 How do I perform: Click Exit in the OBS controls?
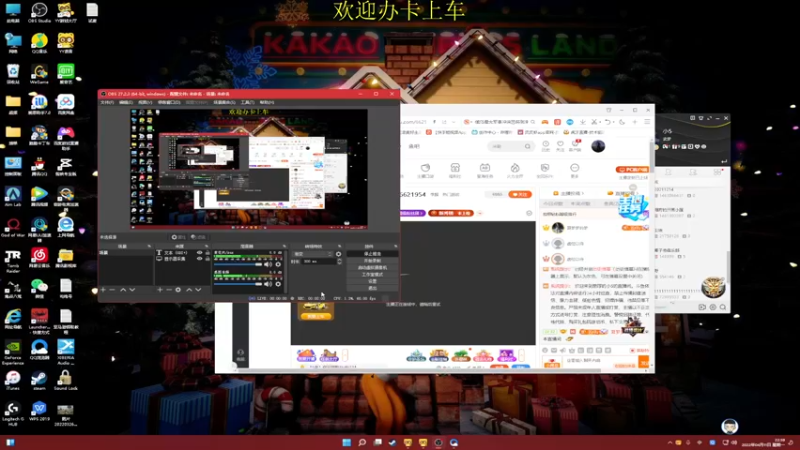pyautogui.click(x=372, y=288)
